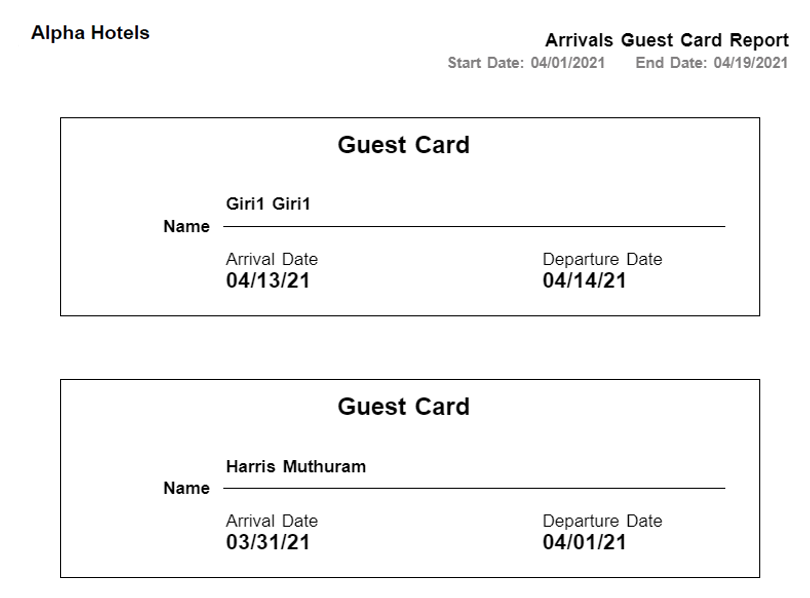Click the name underline below Giri1 Giri1
This screenshot has width=810, height=598.
[x=474, y=227]
